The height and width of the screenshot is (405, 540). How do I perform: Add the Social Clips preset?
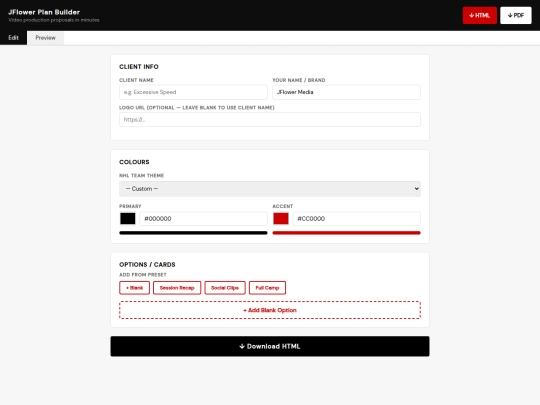coord(225,288)
